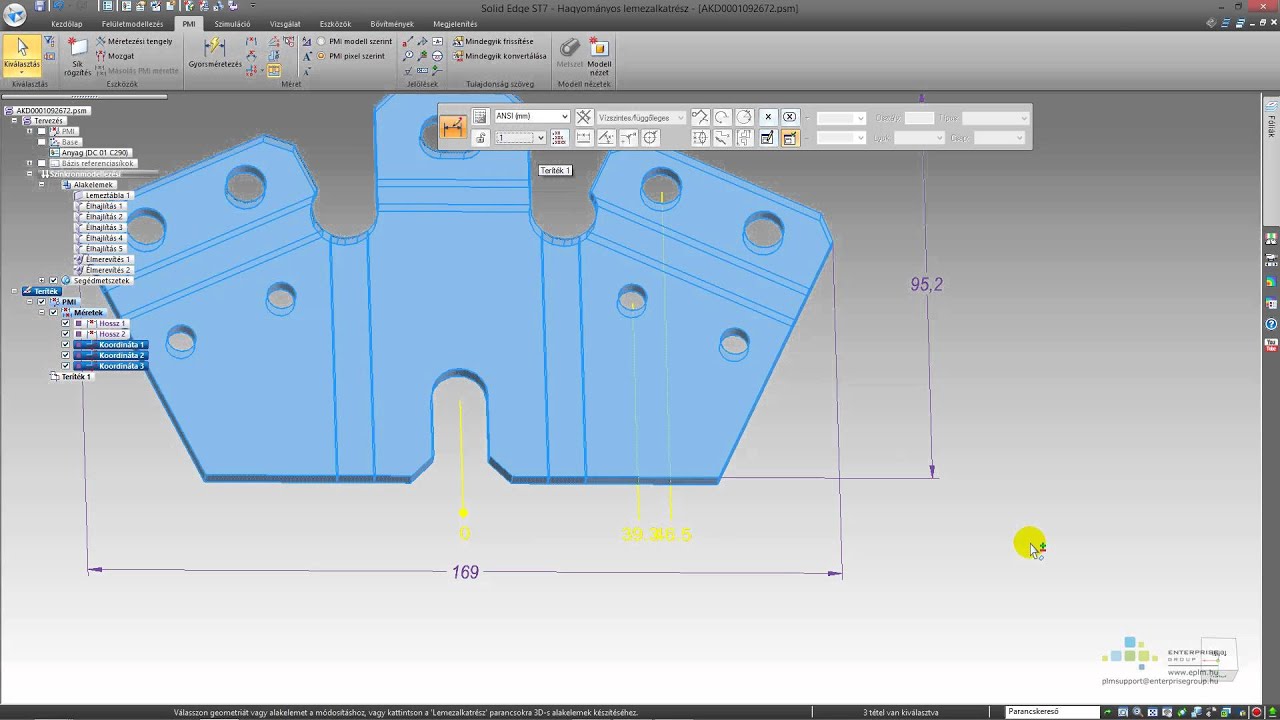The height and width of the screenshot is (720, 1280).
Task: Click the 169 horizontal dimension value
Action: click(x=465, y=572)
